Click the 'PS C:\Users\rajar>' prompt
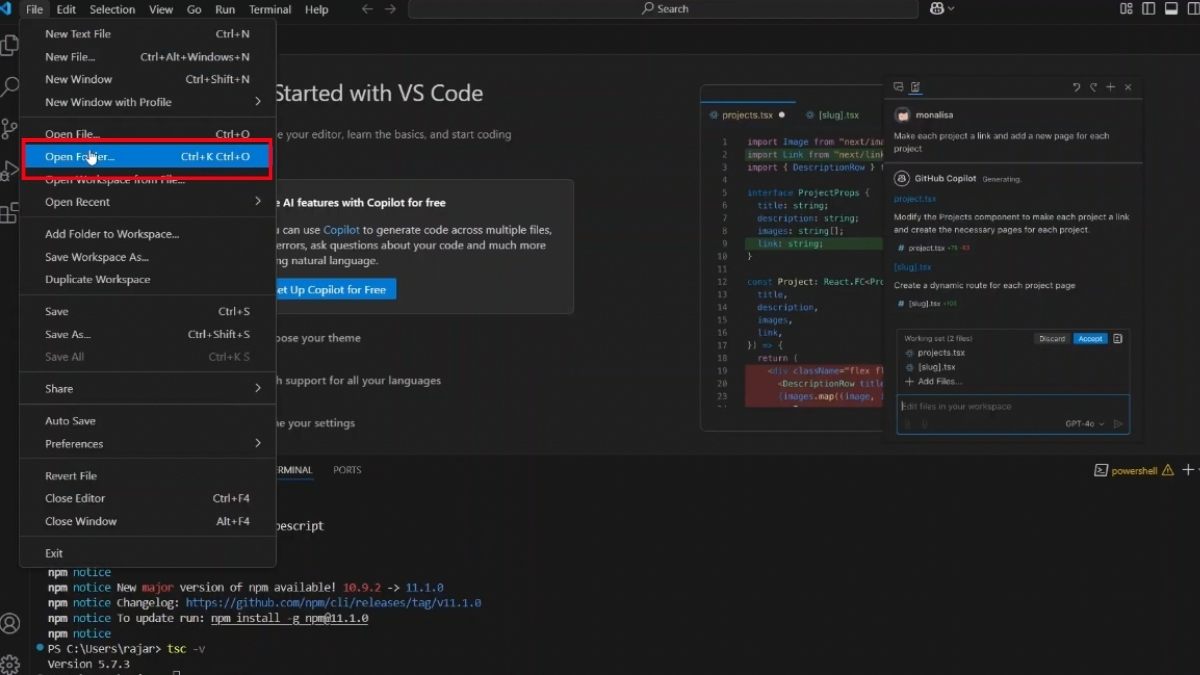Viewport: 1200px width, 675px height. [105, 649]
